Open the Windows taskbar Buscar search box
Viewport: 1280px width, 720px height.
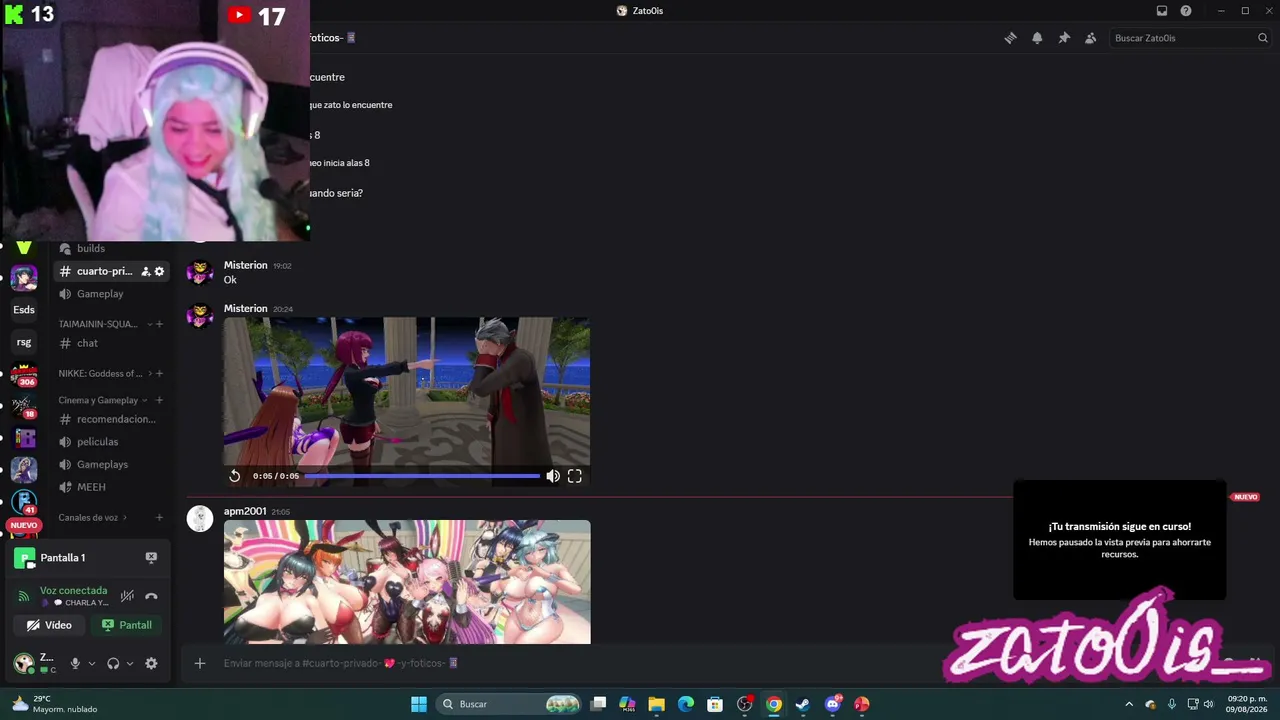coord(510,704)
